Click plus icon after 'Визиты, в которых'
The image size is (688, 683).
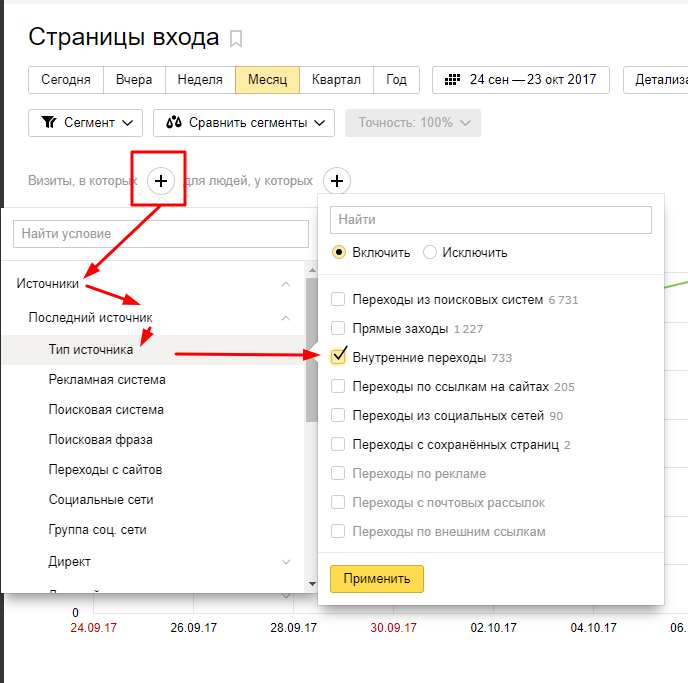(161, 181)
